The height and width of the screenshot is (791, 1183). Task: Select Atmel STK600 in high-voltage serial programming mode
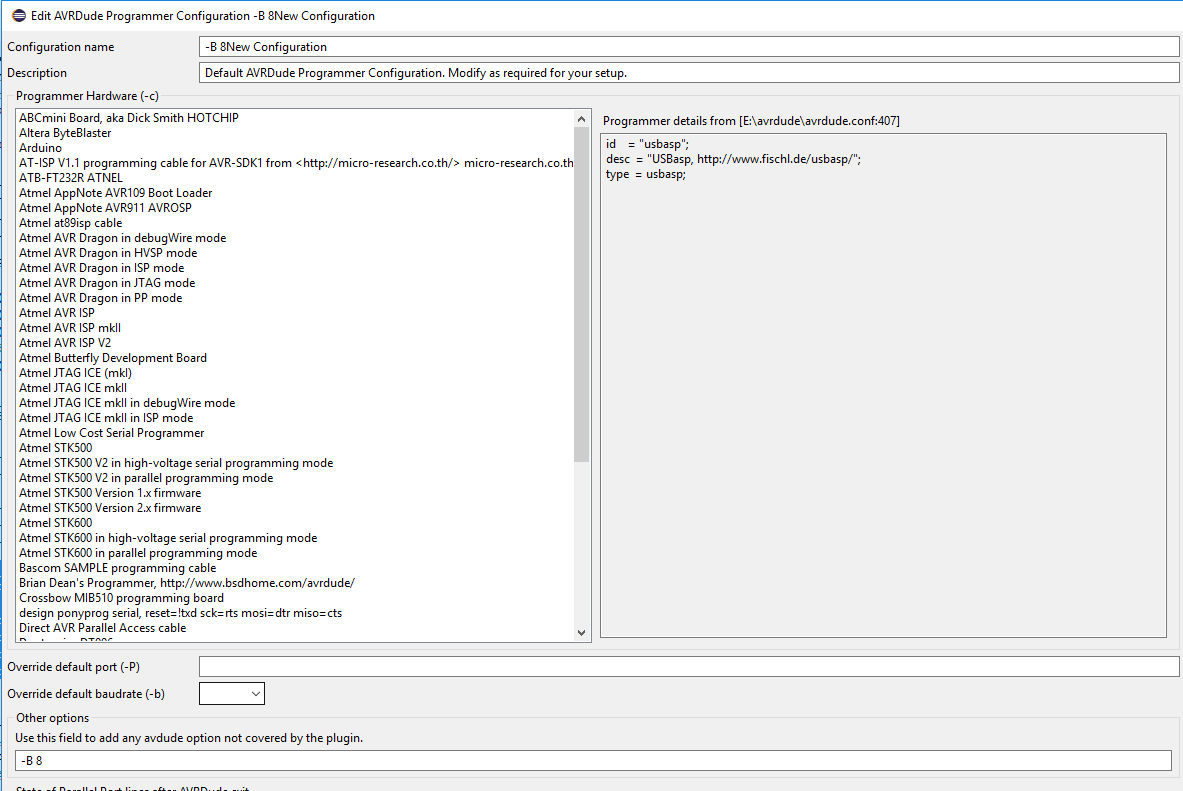[x=167, y=537]
